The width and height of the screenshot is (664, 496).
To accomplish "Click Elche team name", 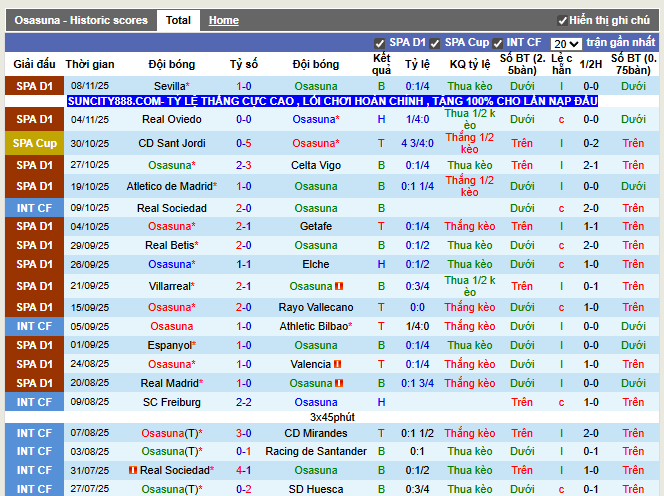I will [x=316, y=264].
